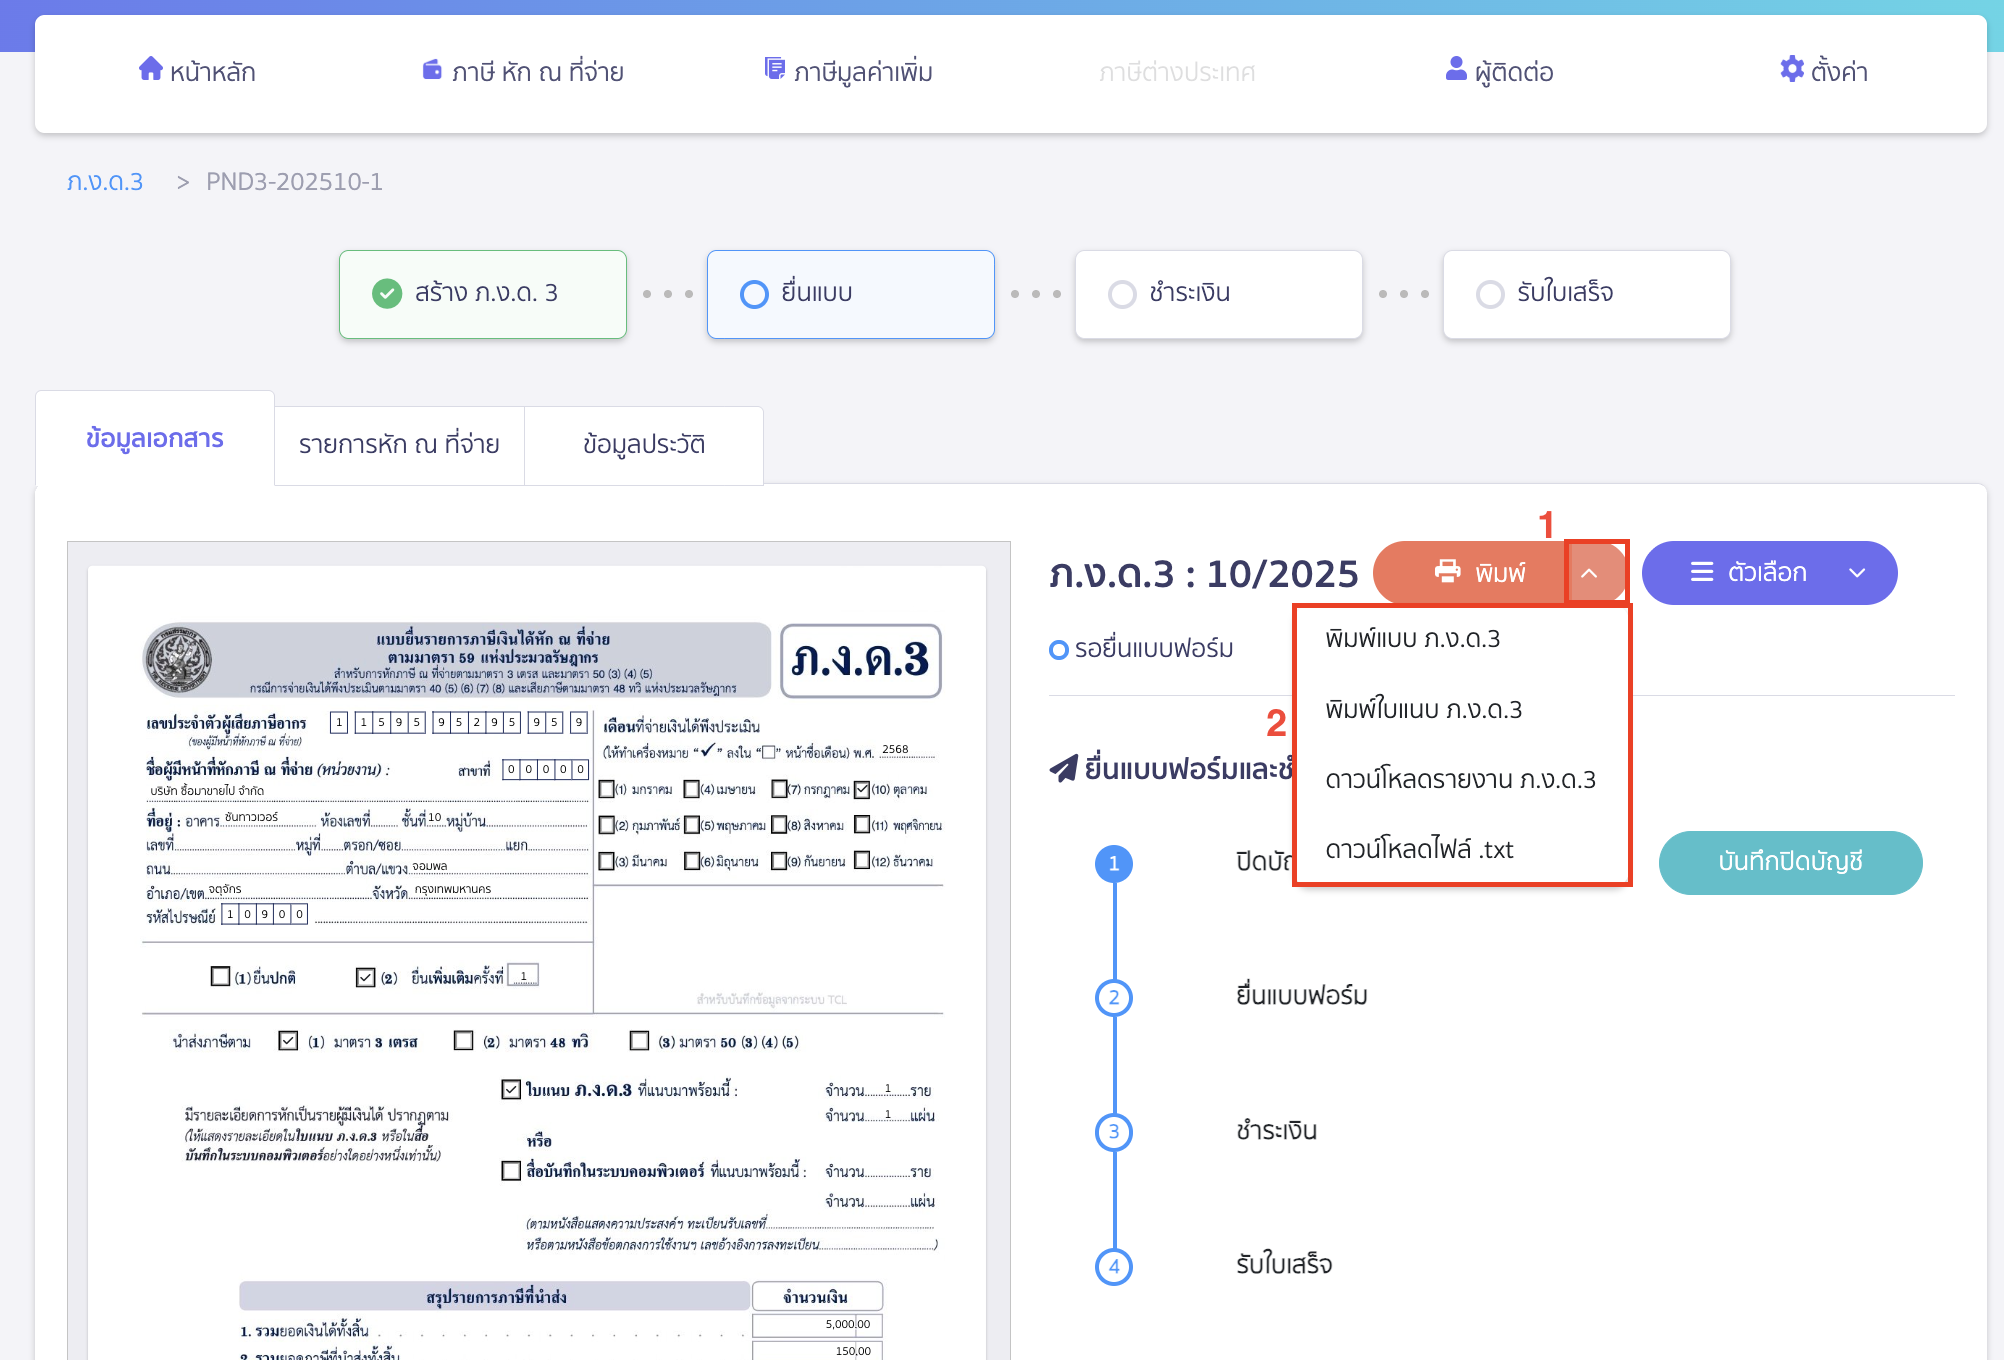Viewport: 2004px width, 1360px height.
Task: Open the ภ.ง.ด.3 breadcrumb link
Action: coord(104,181)
